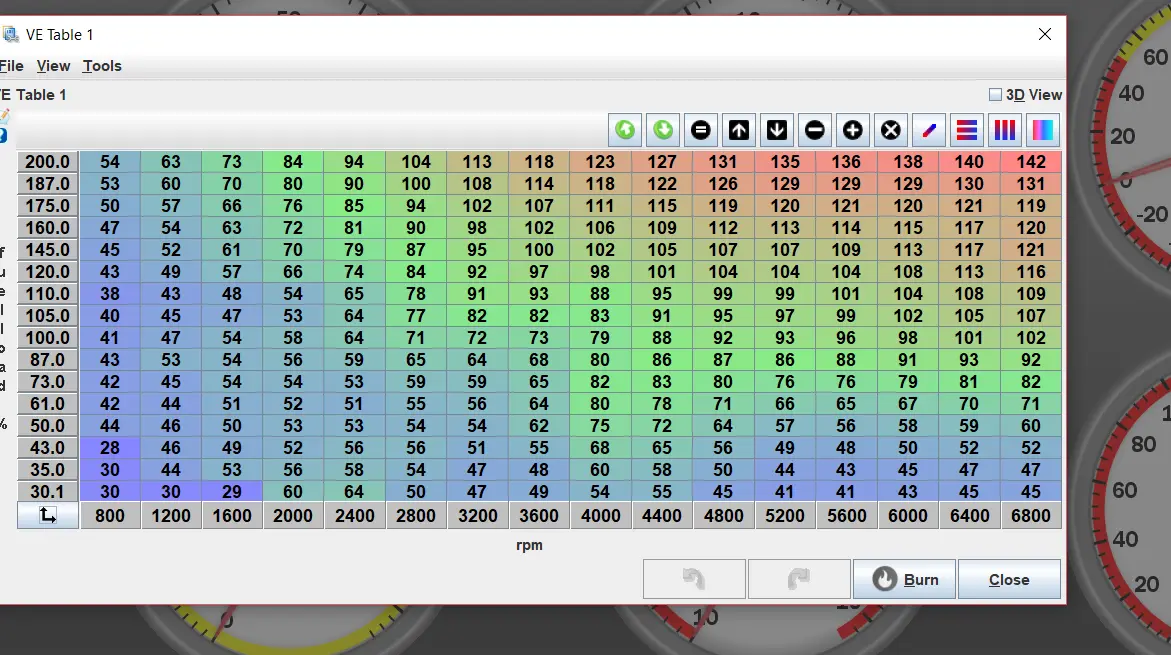The image size is (1171, 655).
Task: Select the 61.0 load axis header
Action: [x=48, y=403]
